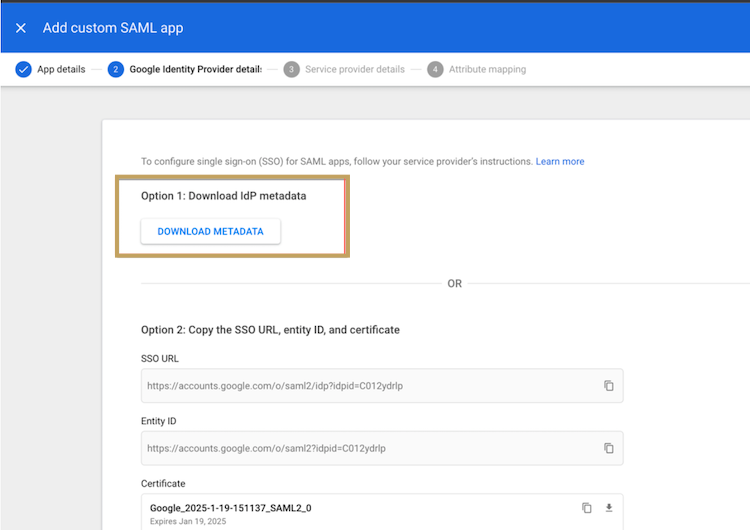Go to the App details step label
This screenshot has height=530, width=750.
61,69
